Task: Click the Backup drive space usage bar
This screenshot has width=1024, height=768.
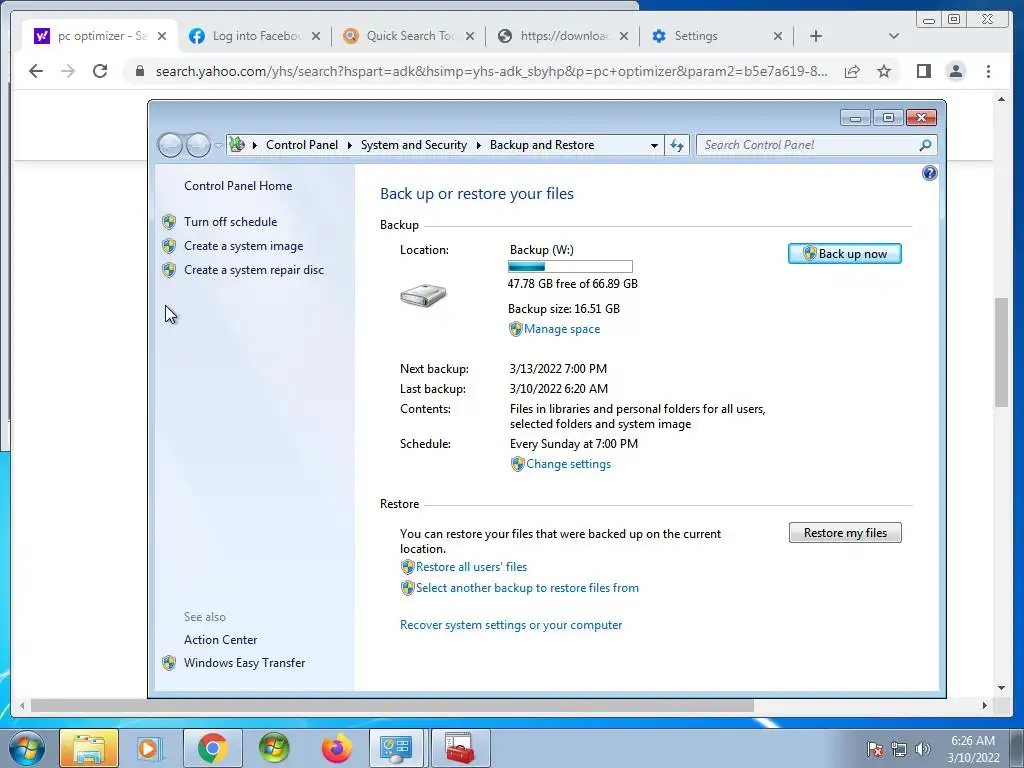Action: 570,266
